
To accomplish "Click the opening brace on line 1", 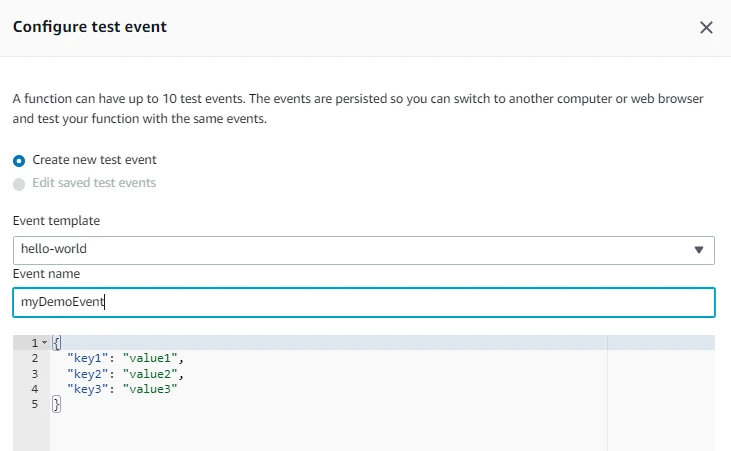I will [x=56, y=343].
